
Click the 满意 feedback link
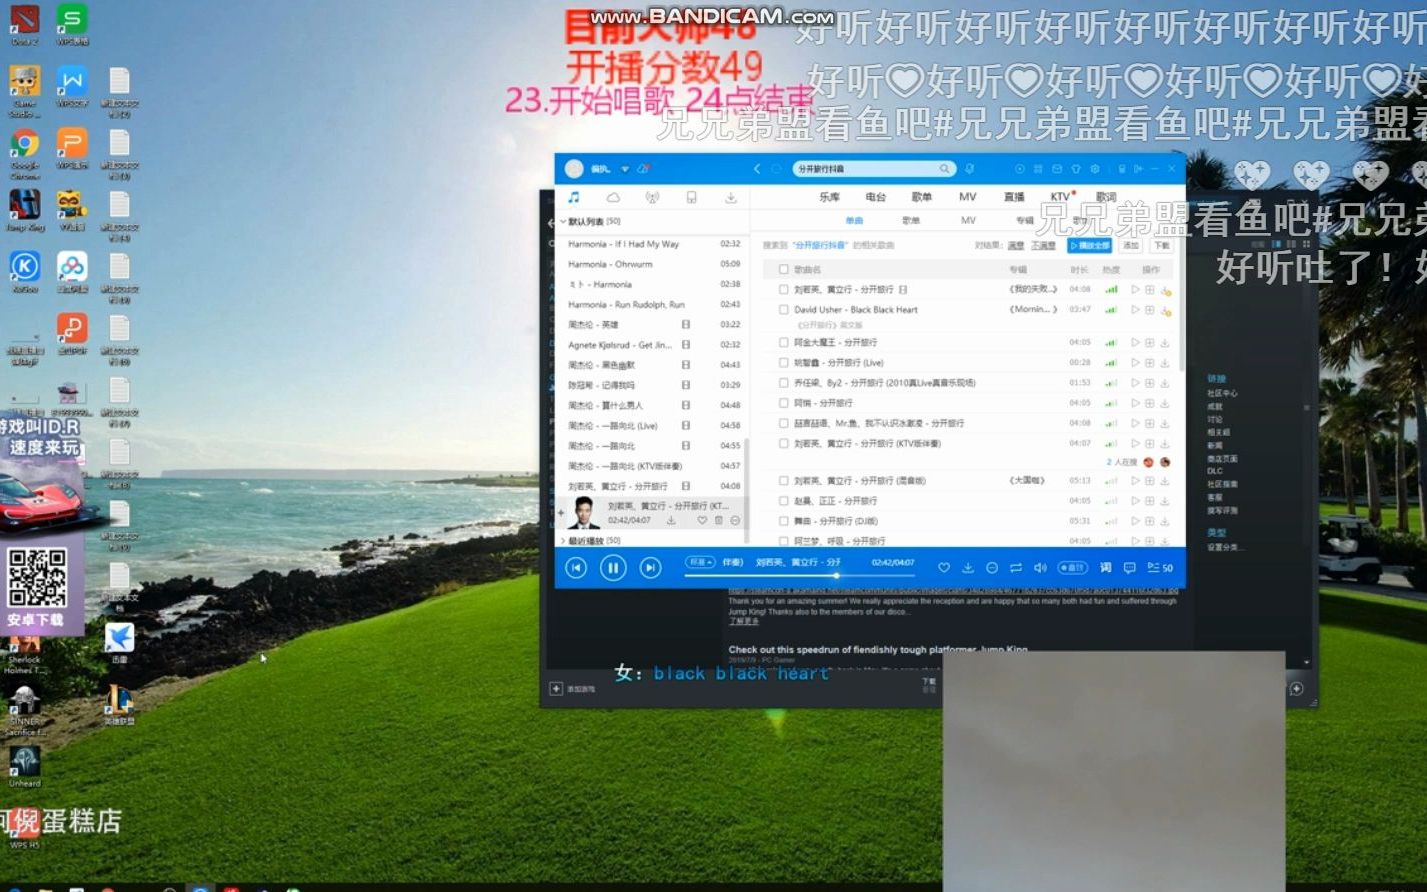click(x=1015, y=245)
